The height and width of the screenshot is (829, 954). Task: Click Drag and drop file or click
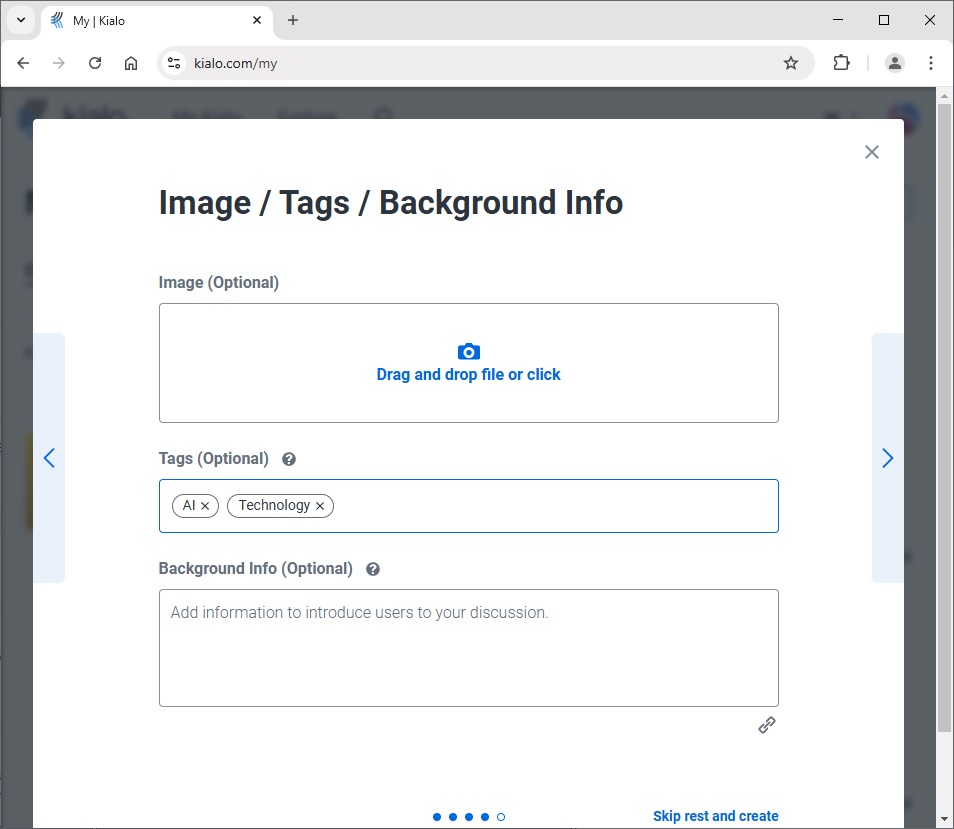(x=468, y=375)
